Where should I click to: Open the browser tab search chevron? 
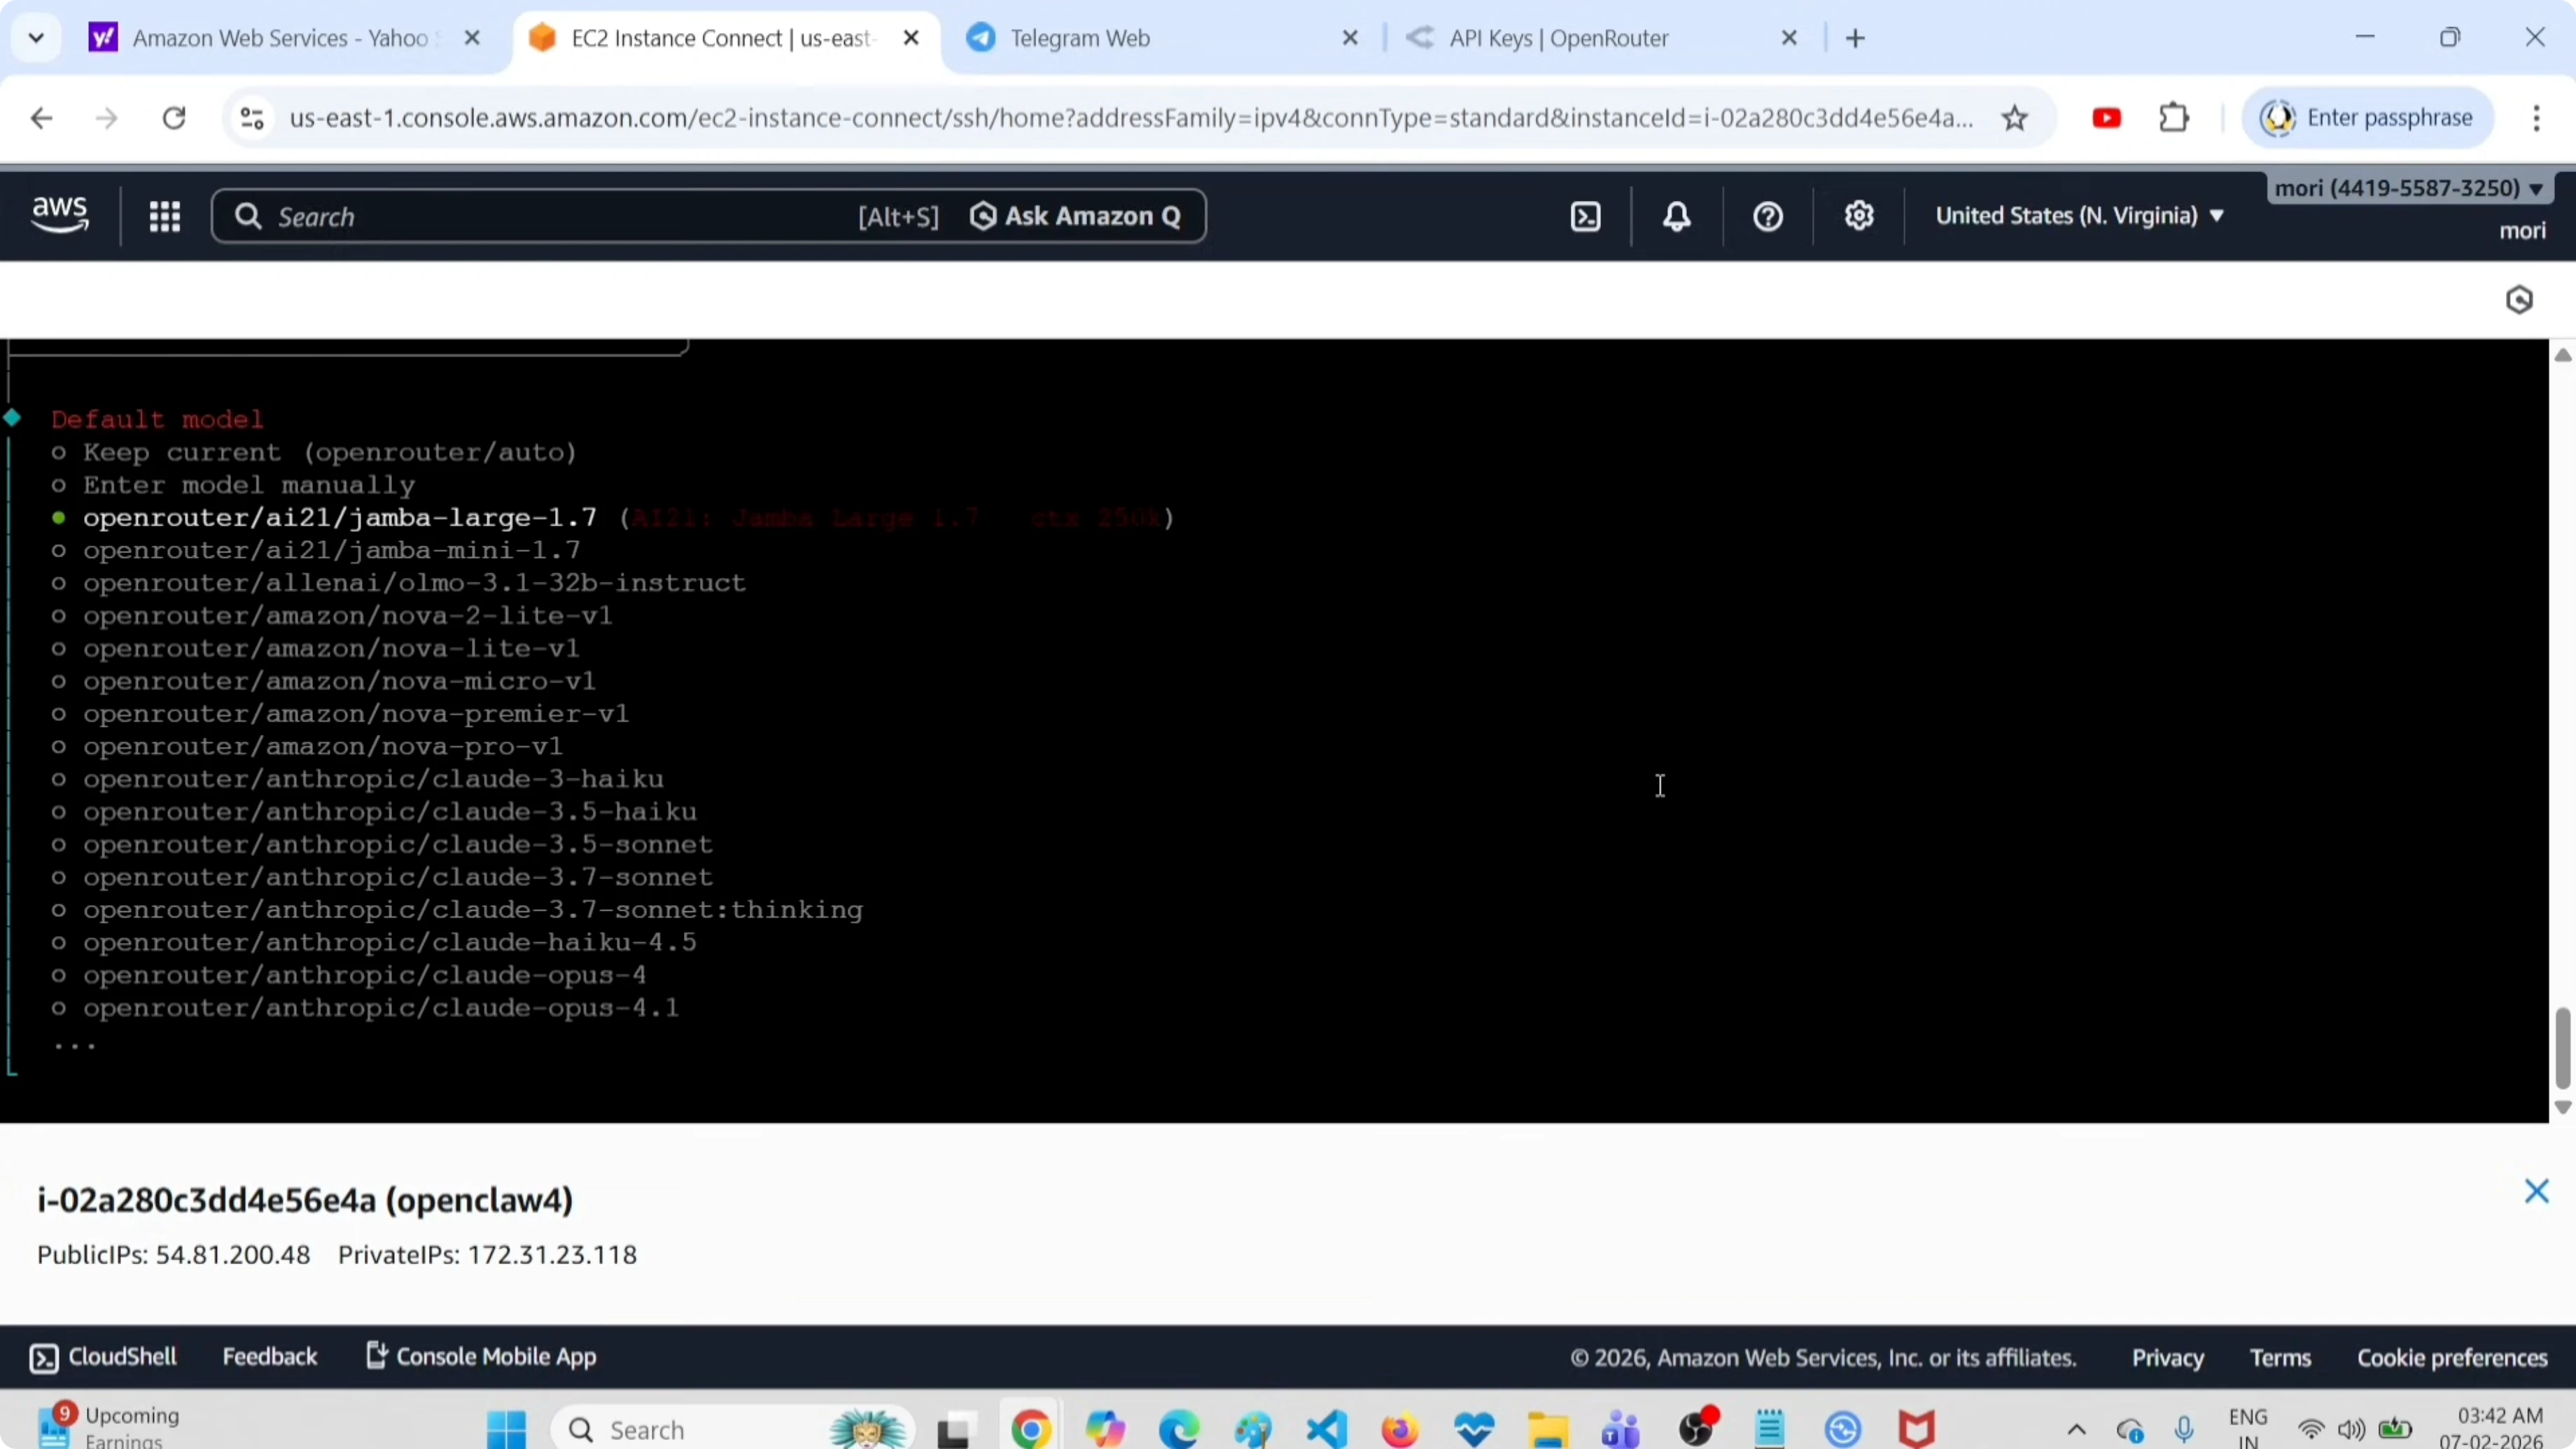36,37
